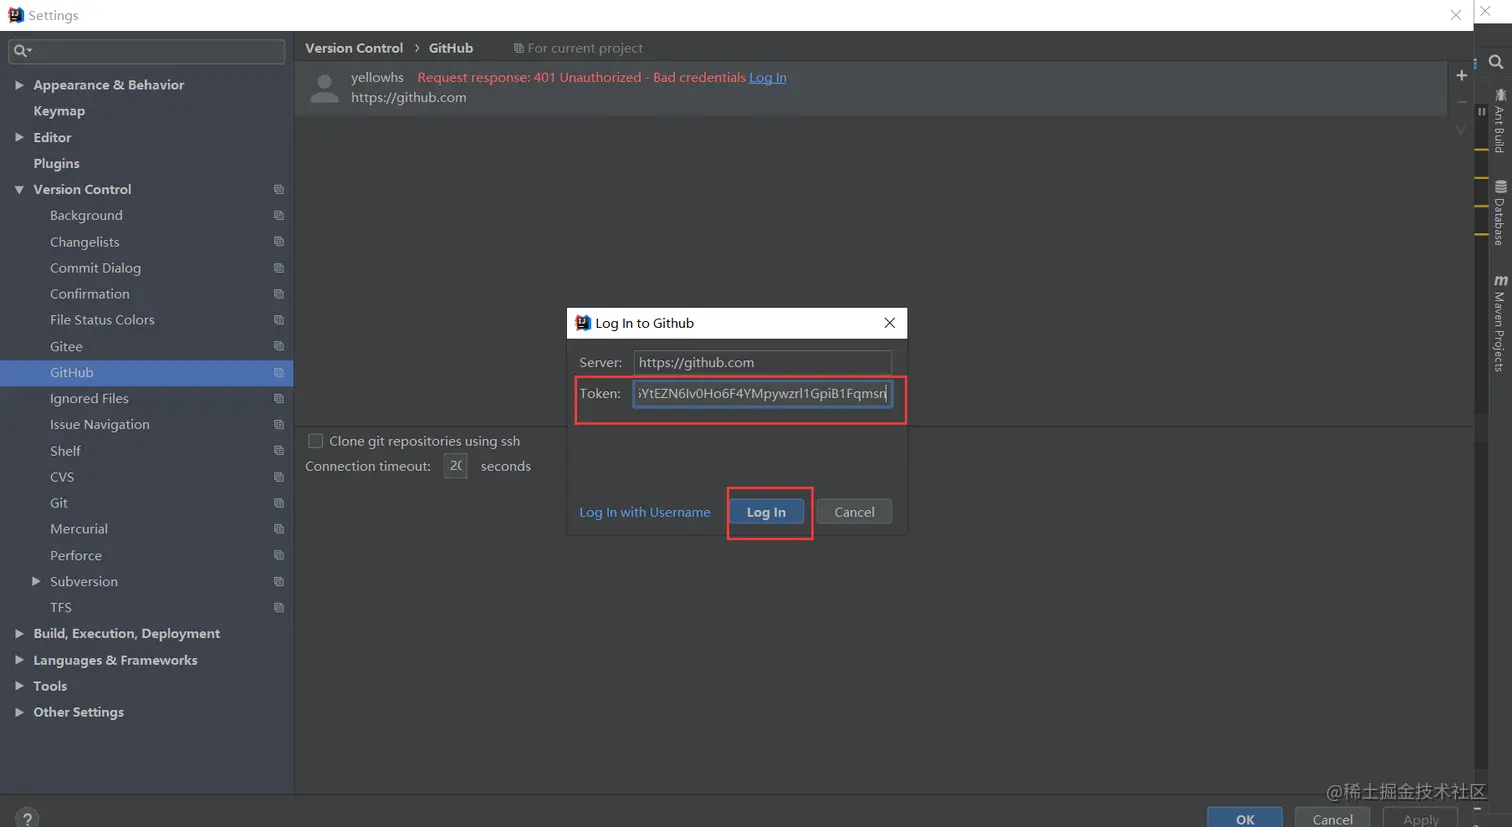
Task: Open the Gitee settings page
Action: pos(66,346)
